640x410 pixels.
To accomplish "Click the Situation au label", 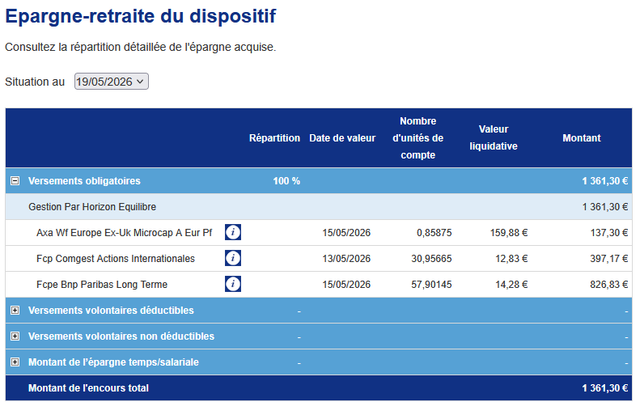I will (x=35, y=82).
